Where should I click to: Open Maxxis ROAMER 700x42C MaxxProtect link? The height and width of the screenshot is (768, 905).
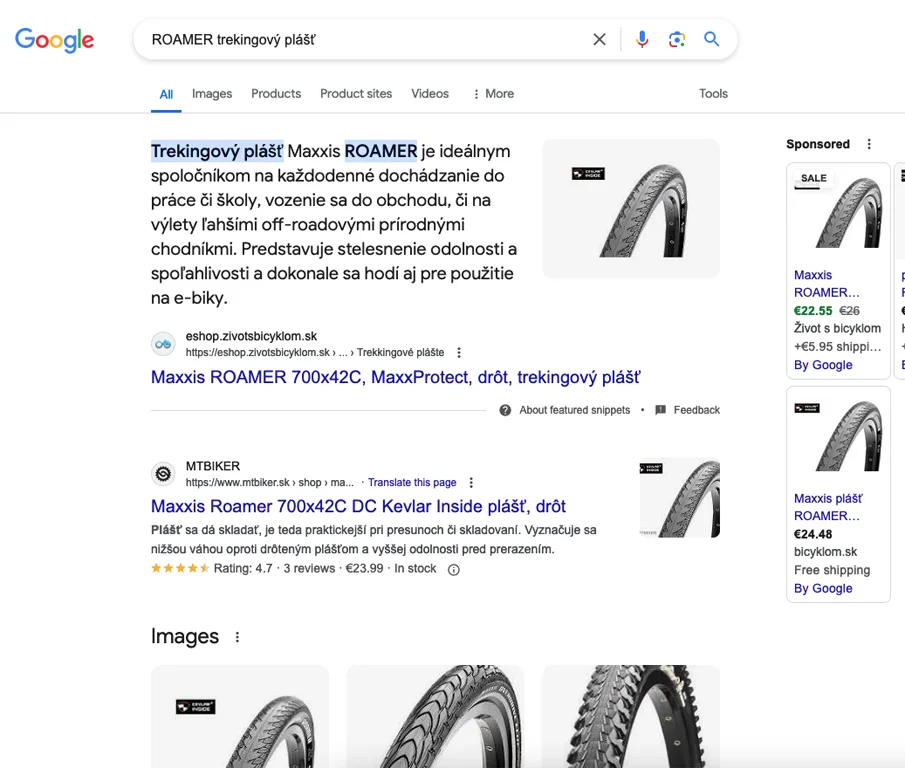click(395, 377)
